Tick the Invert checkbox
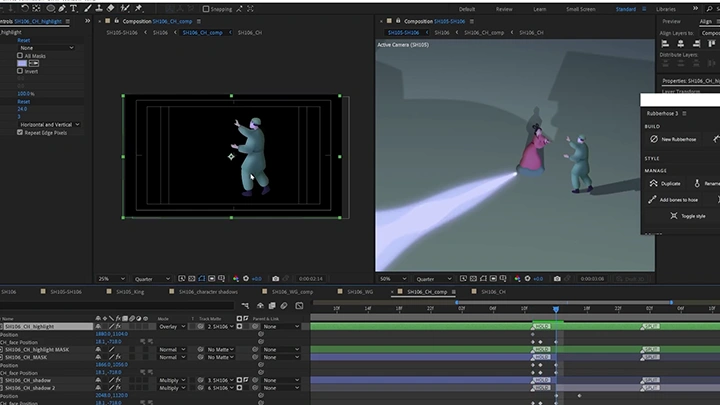Image resolution: width=720 pixels, height=405 pixels. coord(20,71)
